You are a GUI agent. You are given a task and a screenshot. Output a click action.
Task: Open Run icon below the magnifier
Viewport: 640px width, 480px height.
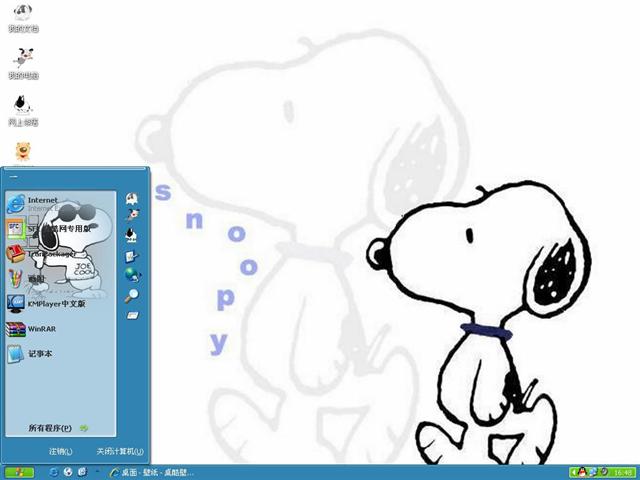pos(133,315)
